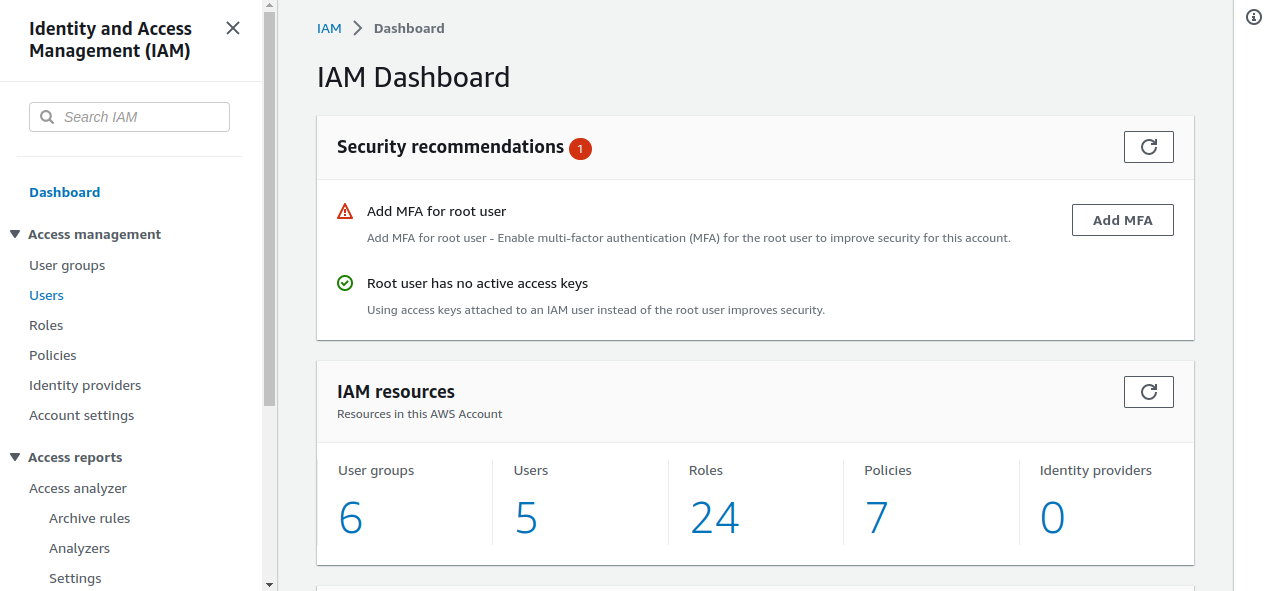Focus the Search IAM field
This screenshot has height=591, width=1269.
coord(129,117)
